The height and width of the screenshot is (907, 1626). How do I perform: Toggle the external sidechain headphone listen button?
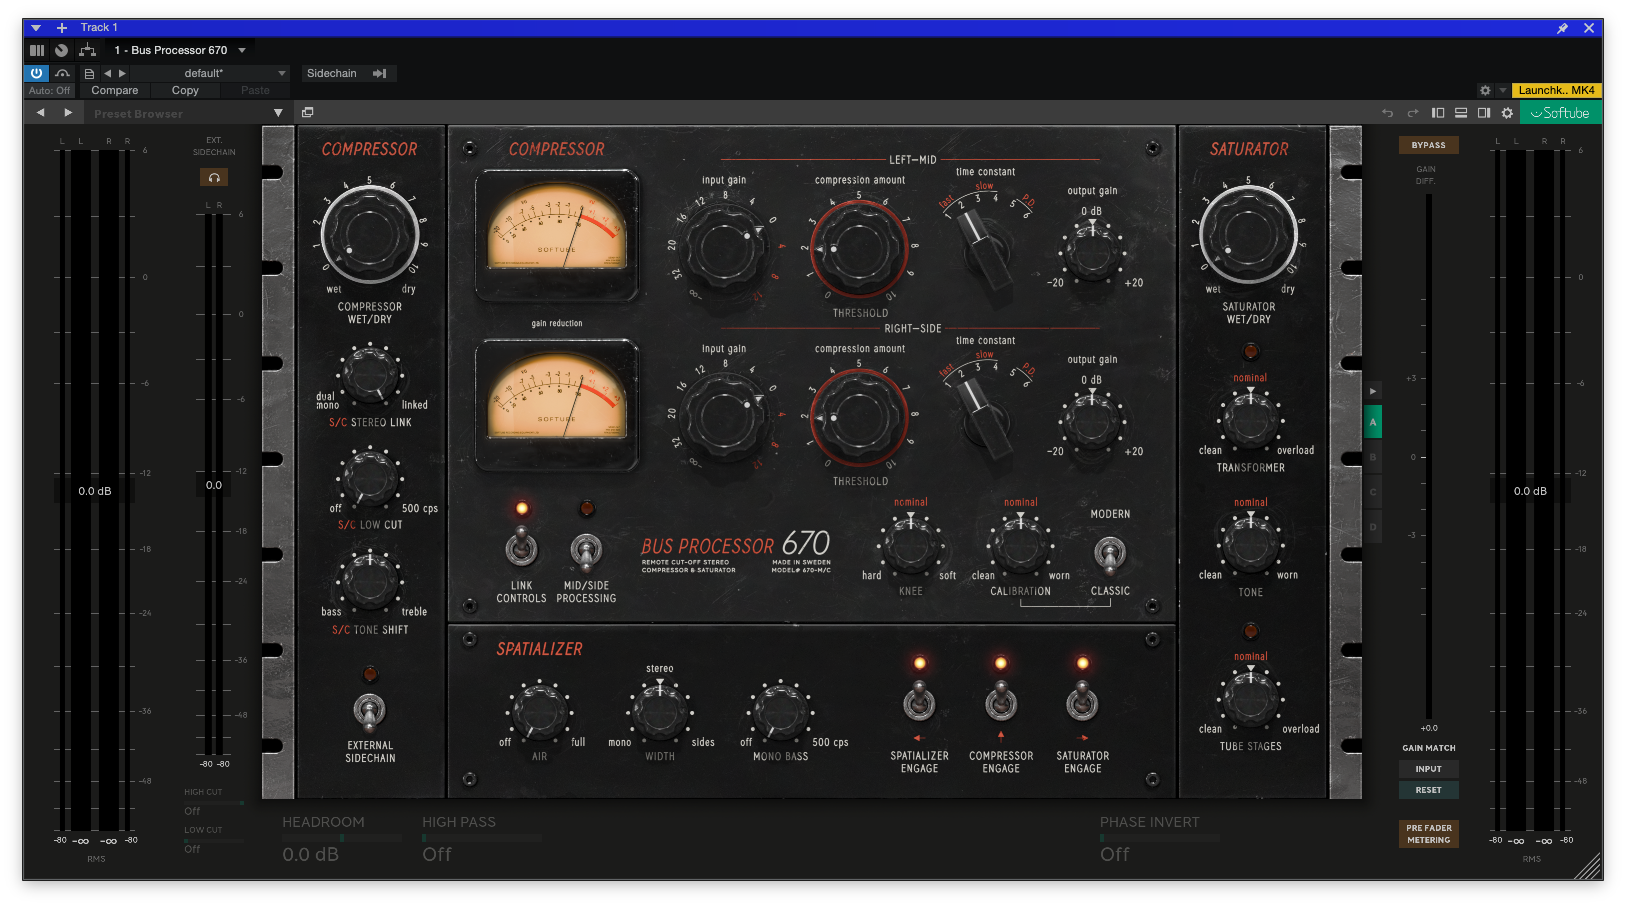214,177
